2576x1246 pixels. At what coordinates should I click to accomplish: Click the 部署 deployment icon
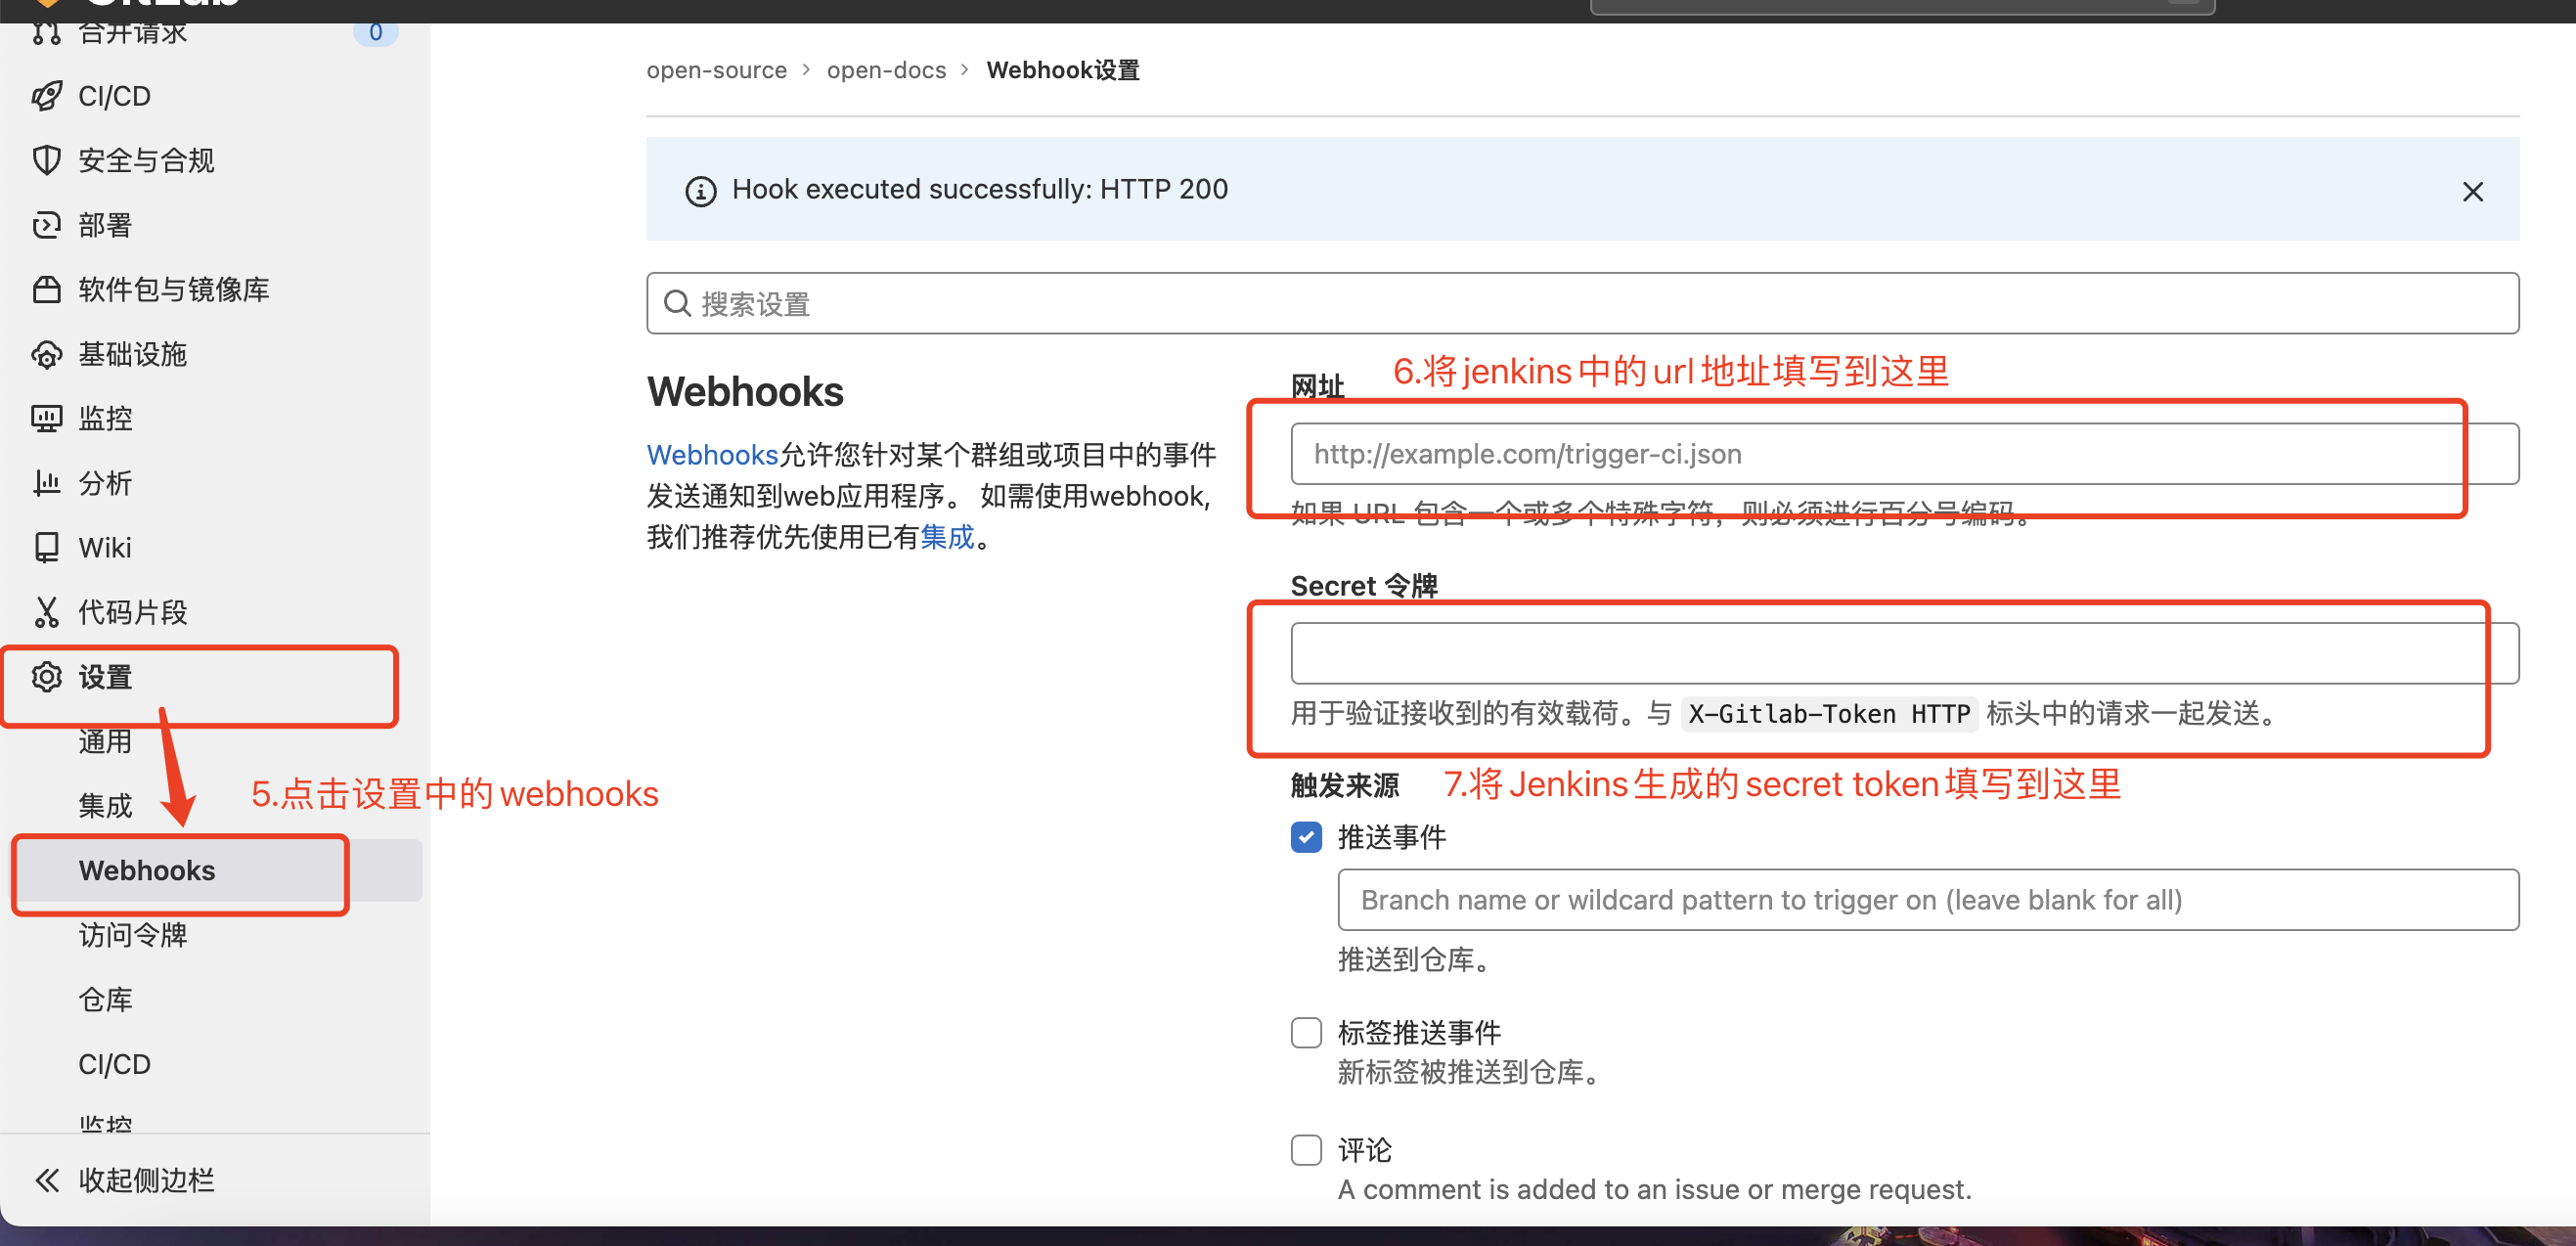point(46,225)
